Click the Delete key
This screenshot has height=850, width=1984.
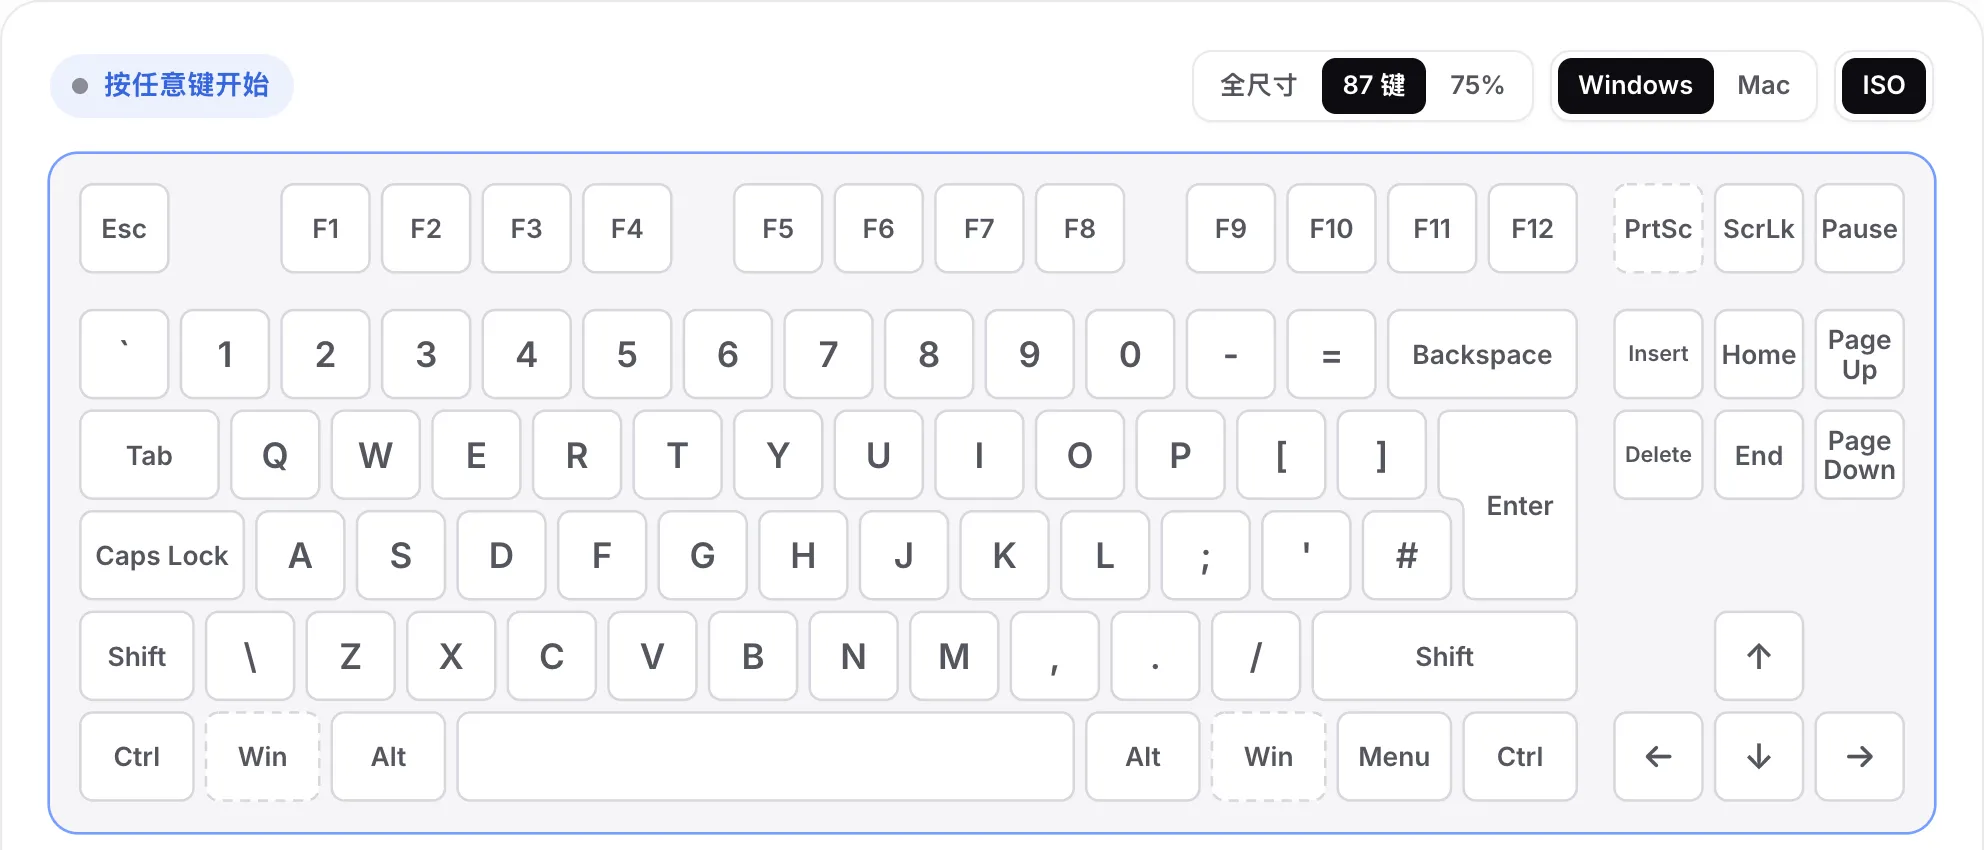pos(1658,455)
